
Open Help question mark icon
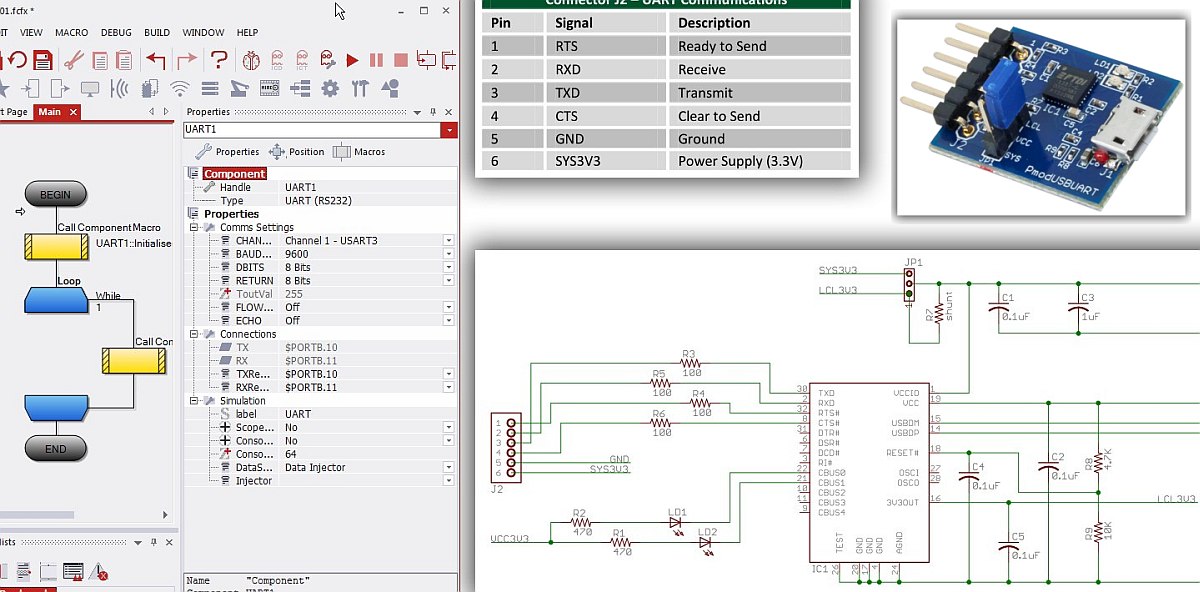219,60
